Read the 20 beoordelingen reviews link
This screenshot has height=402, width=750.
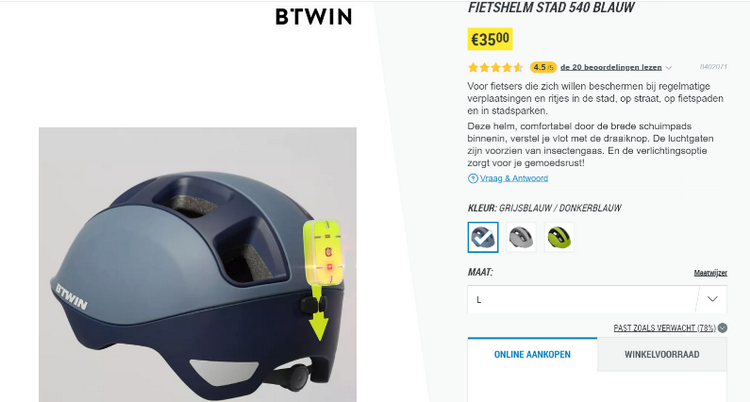click(611, 67)
